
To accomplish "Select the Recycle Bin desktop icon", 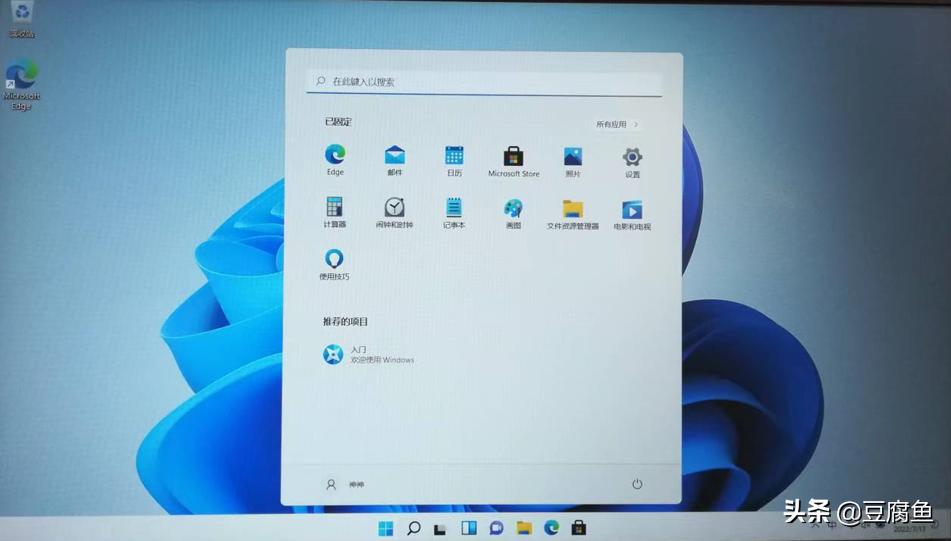I will (22, 19).
